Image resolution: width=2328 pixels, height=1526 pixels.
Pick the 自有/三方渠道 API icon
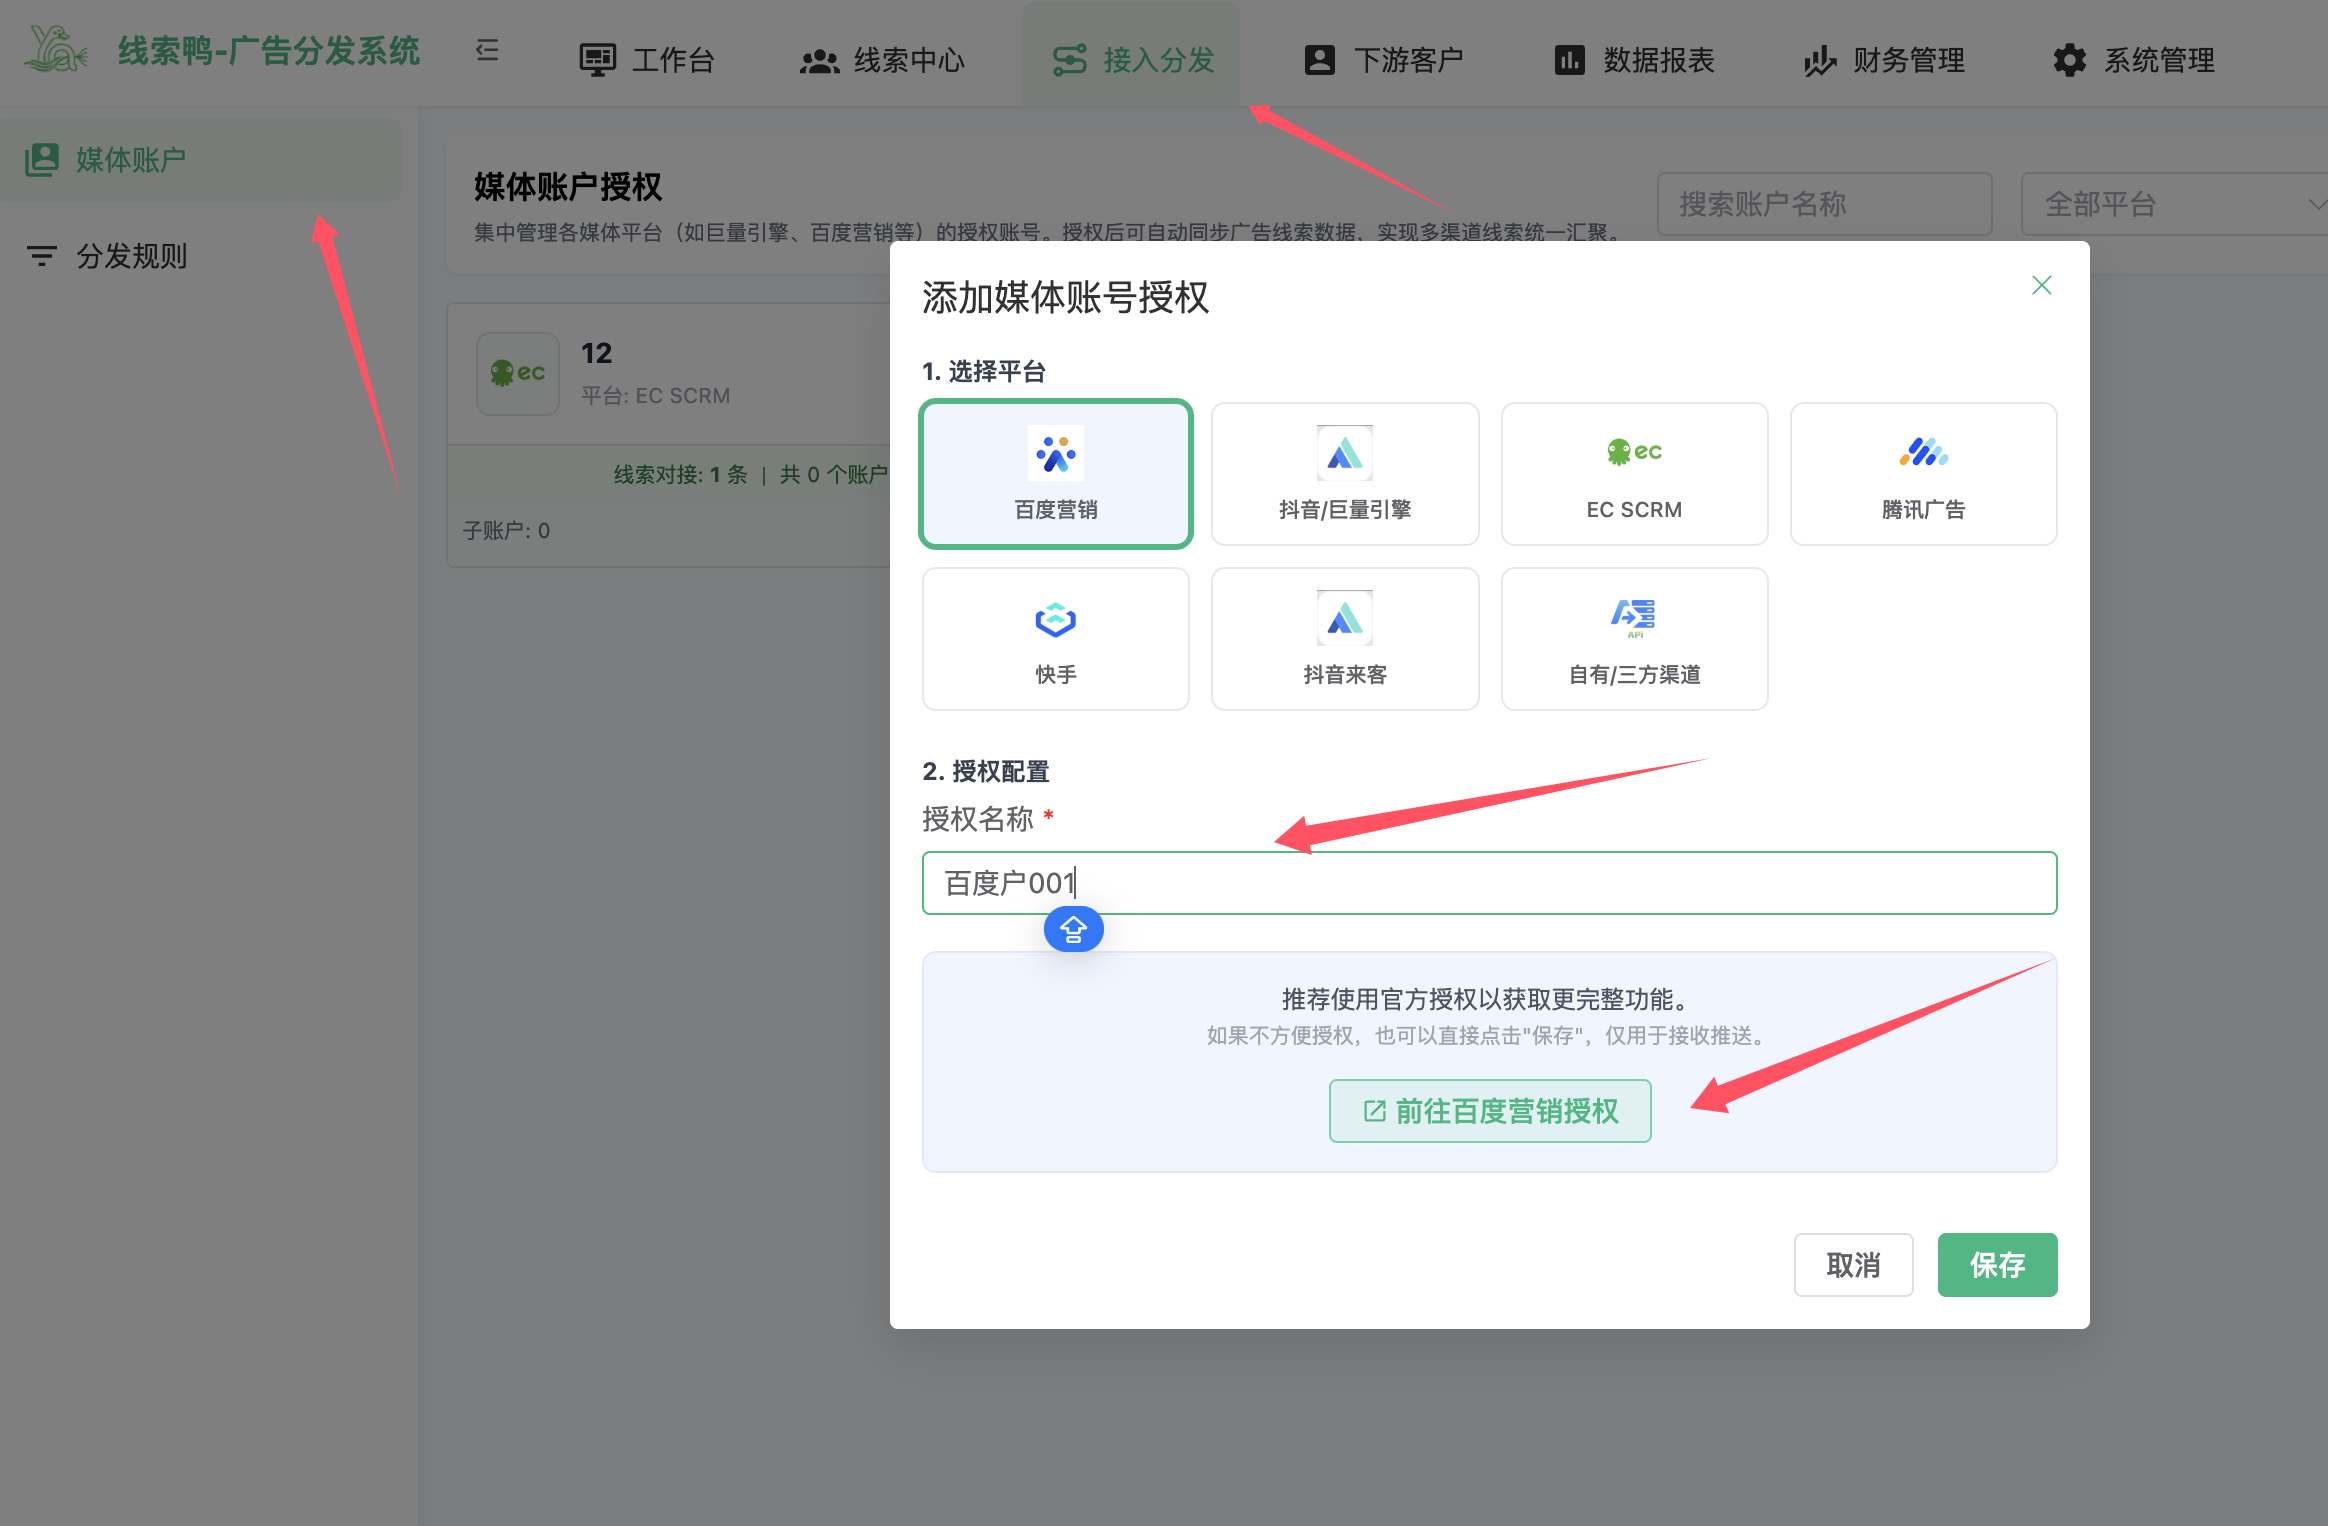[x=1634, y=617]
